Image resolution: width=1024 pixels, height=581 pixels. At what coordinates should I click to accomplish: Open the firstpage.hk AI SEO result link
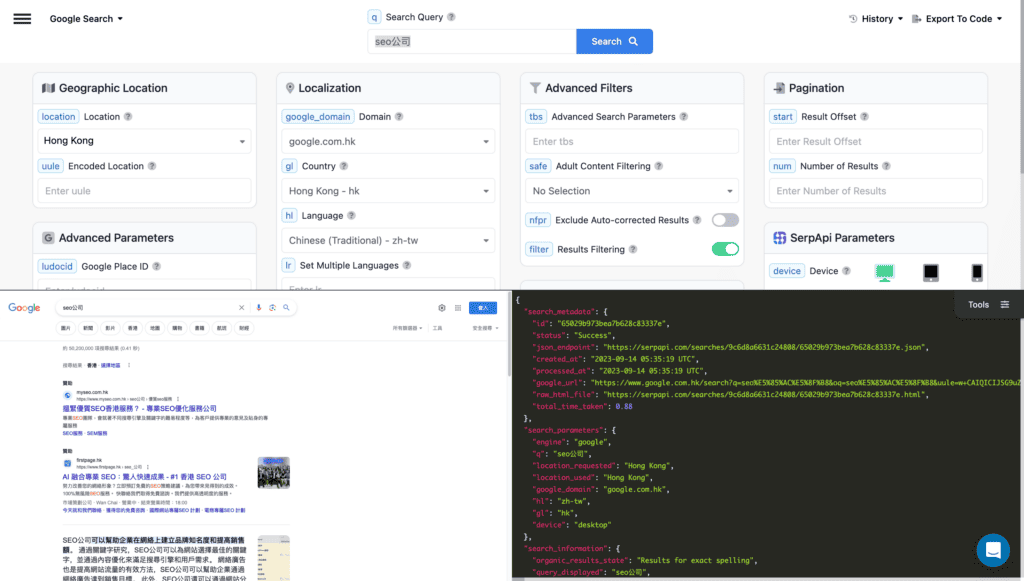click(144, 477)
